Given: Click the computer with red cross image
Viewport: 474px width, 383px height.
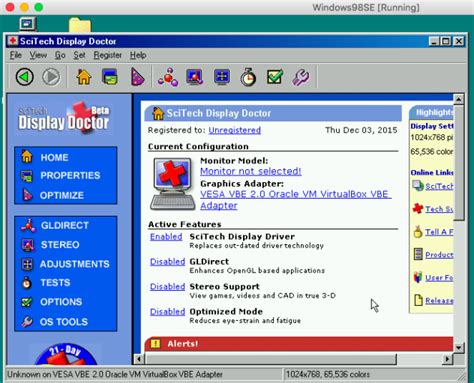Looking at the screenshot, I should coord(172,184).
